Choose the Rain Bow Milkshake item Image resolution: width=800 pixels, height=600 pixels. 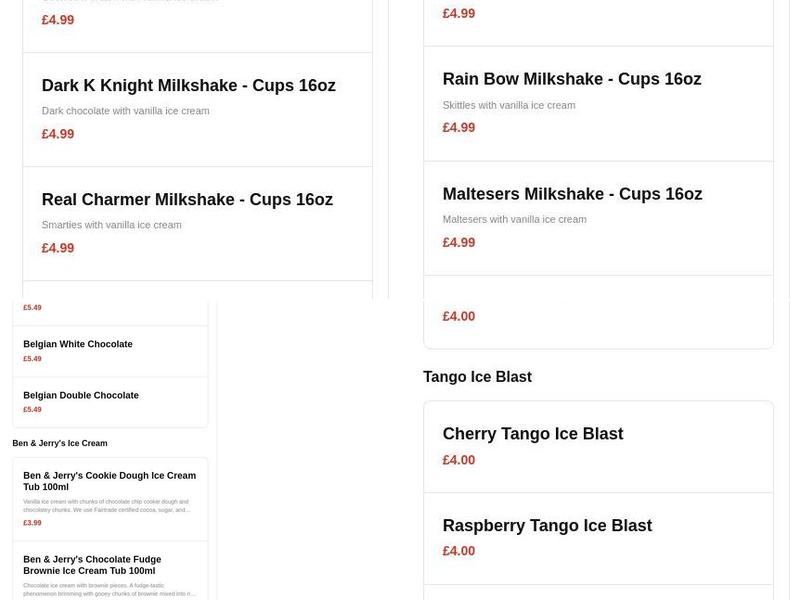point(571,78)
